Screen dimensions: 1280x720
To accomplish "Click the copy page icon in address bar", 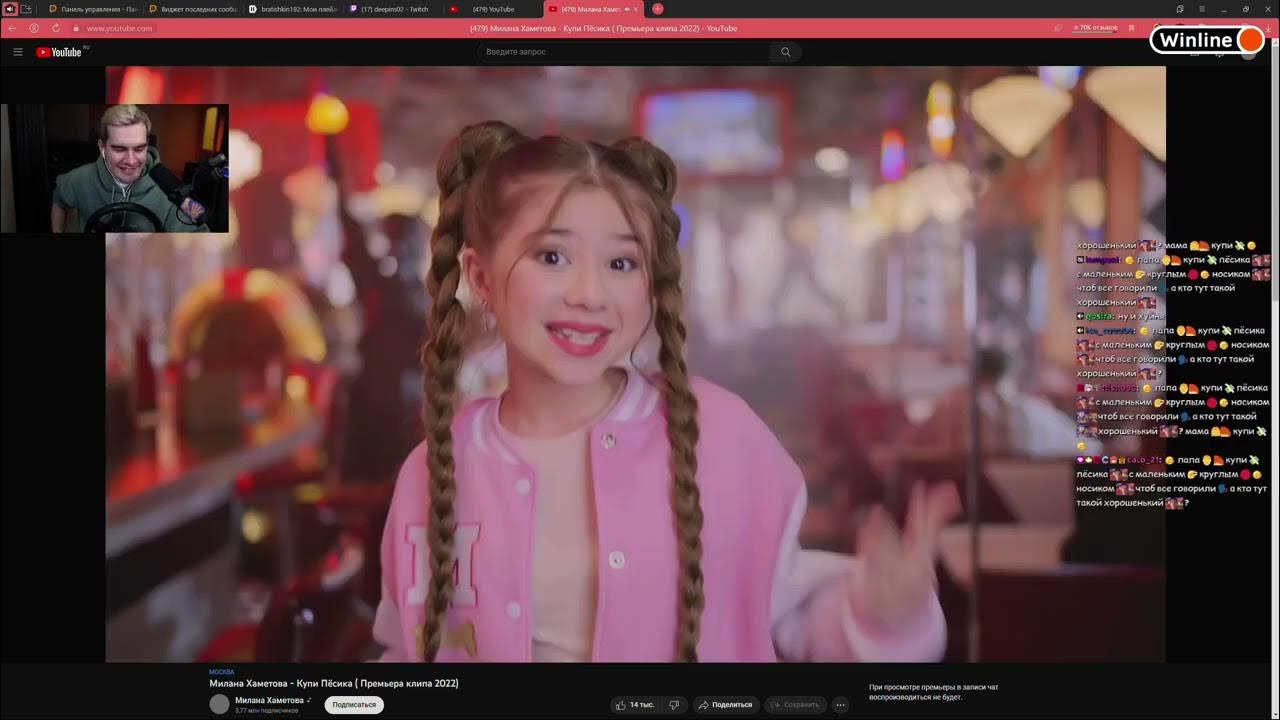I will click(x=1058, y=28).
